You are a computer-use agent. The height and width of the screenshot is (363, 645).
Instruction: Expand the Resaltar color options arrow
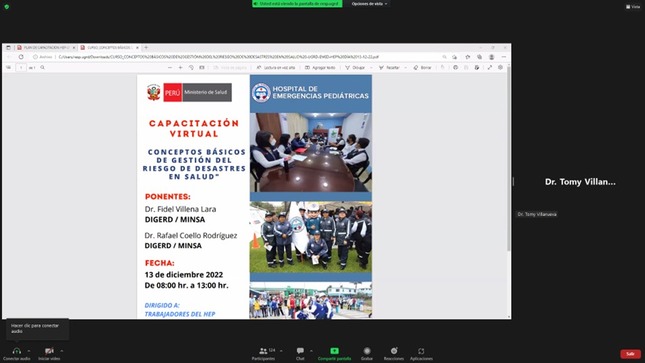(x=406, y=67)
